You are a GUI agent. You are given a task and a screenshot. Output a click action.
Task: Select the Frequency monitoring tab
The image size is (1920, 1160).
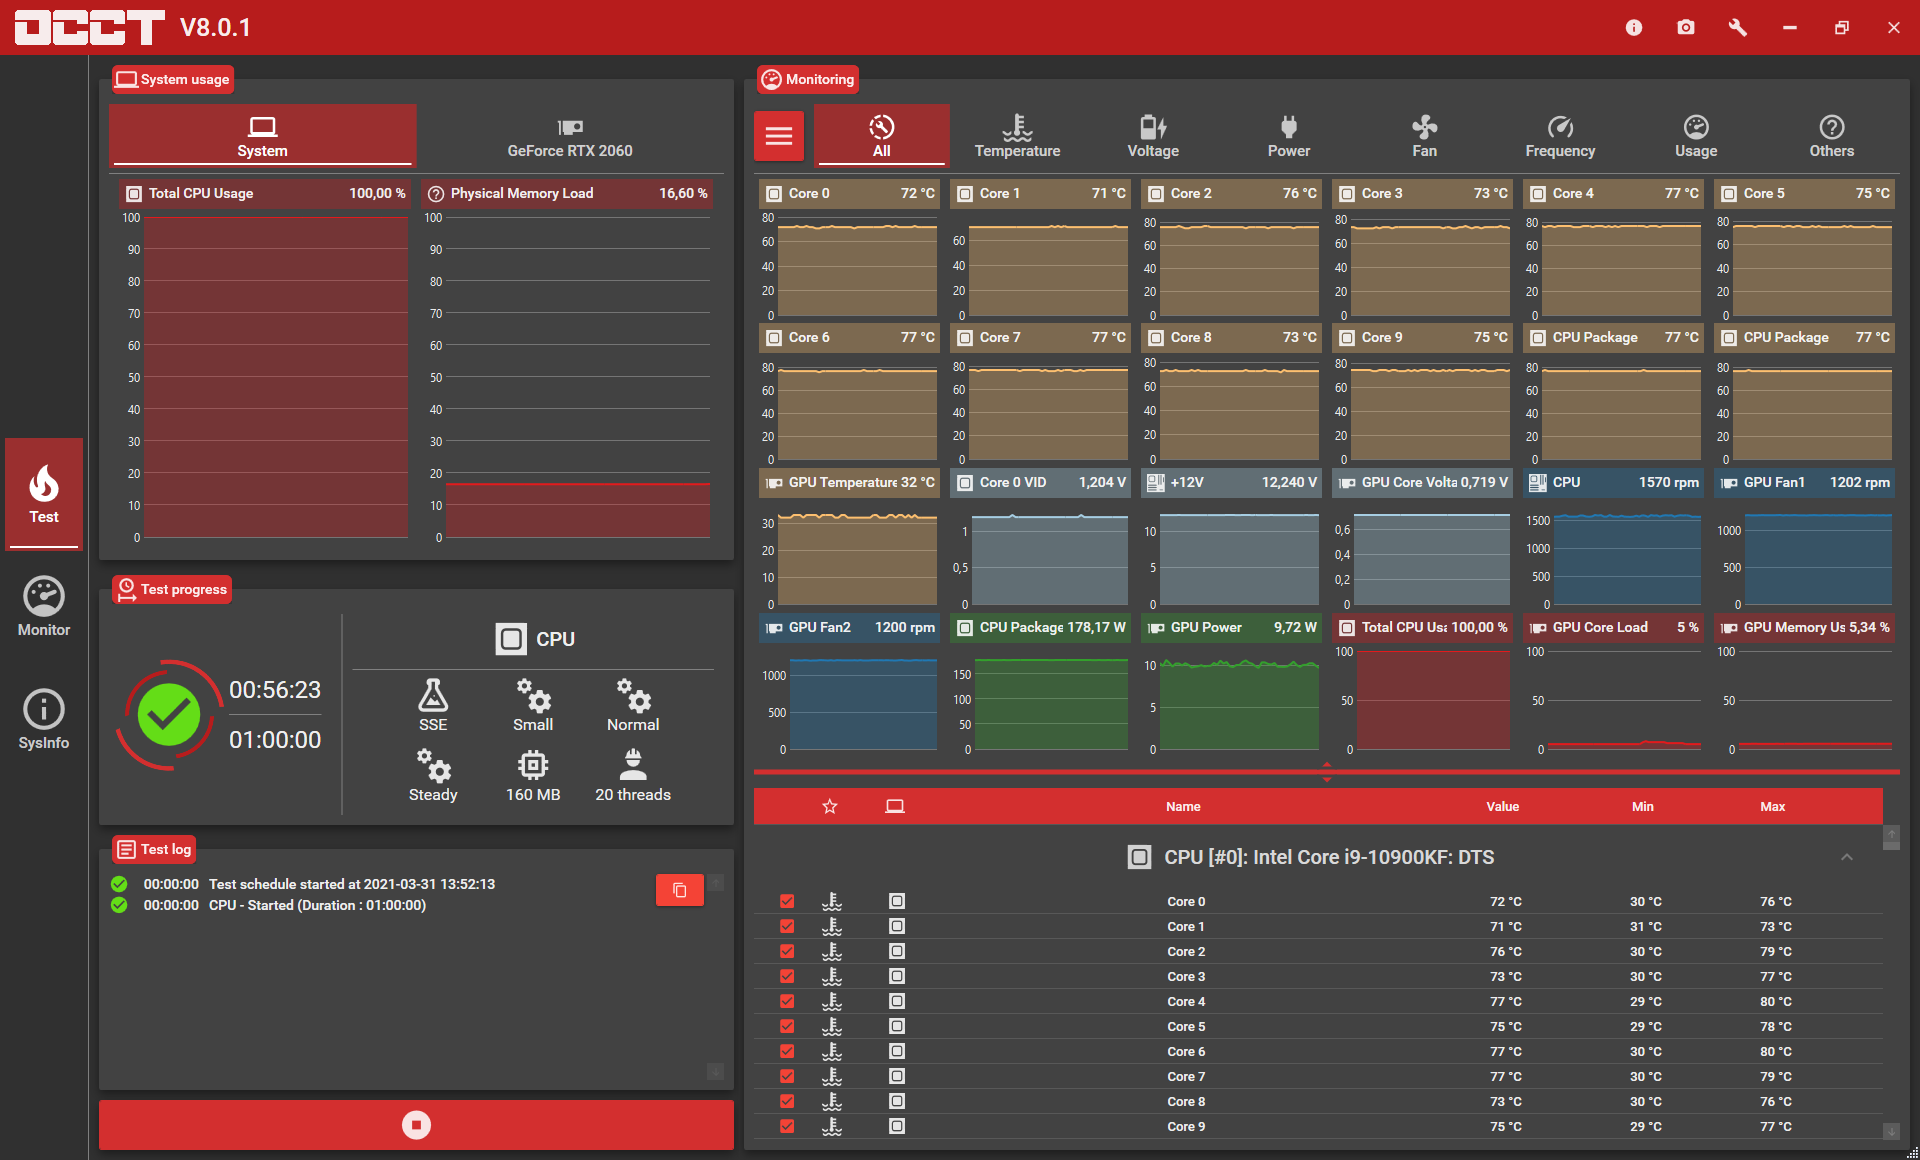1560,136
